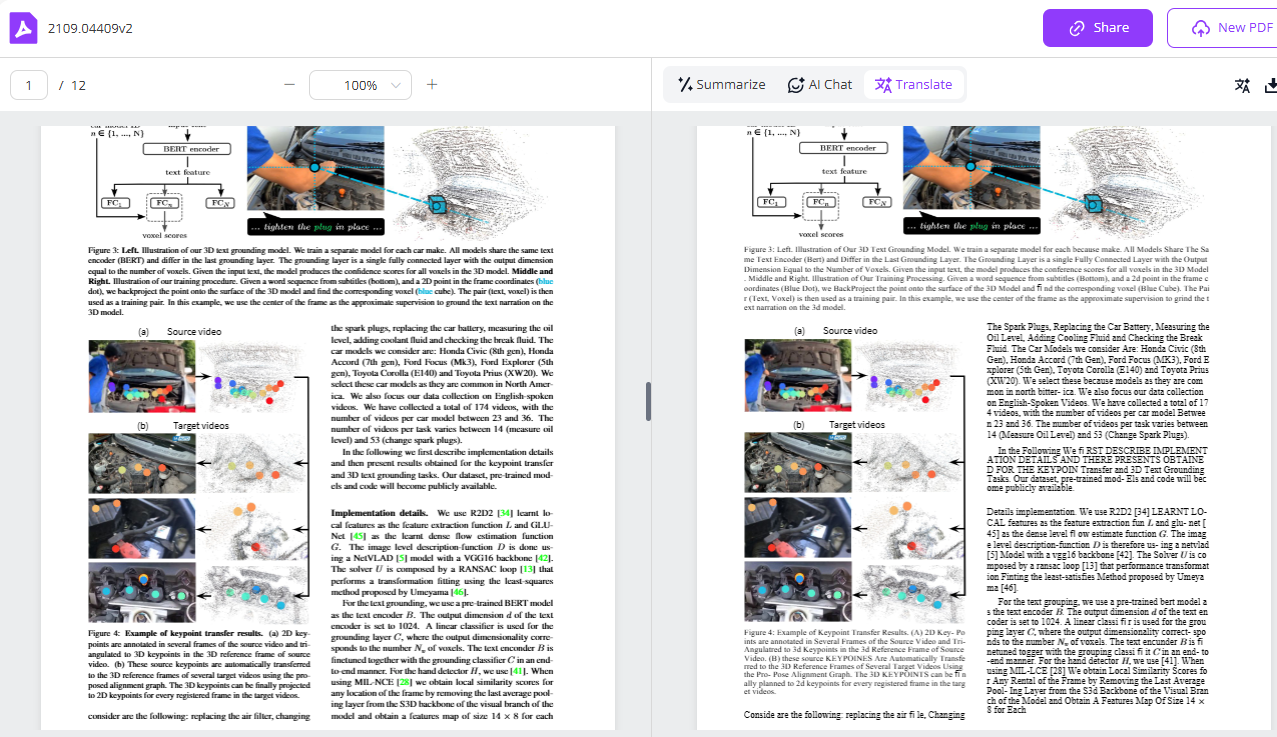Viewport: 1277px width, 737px height.
Task: Select the Translate tab
Action: click(913, 85)
